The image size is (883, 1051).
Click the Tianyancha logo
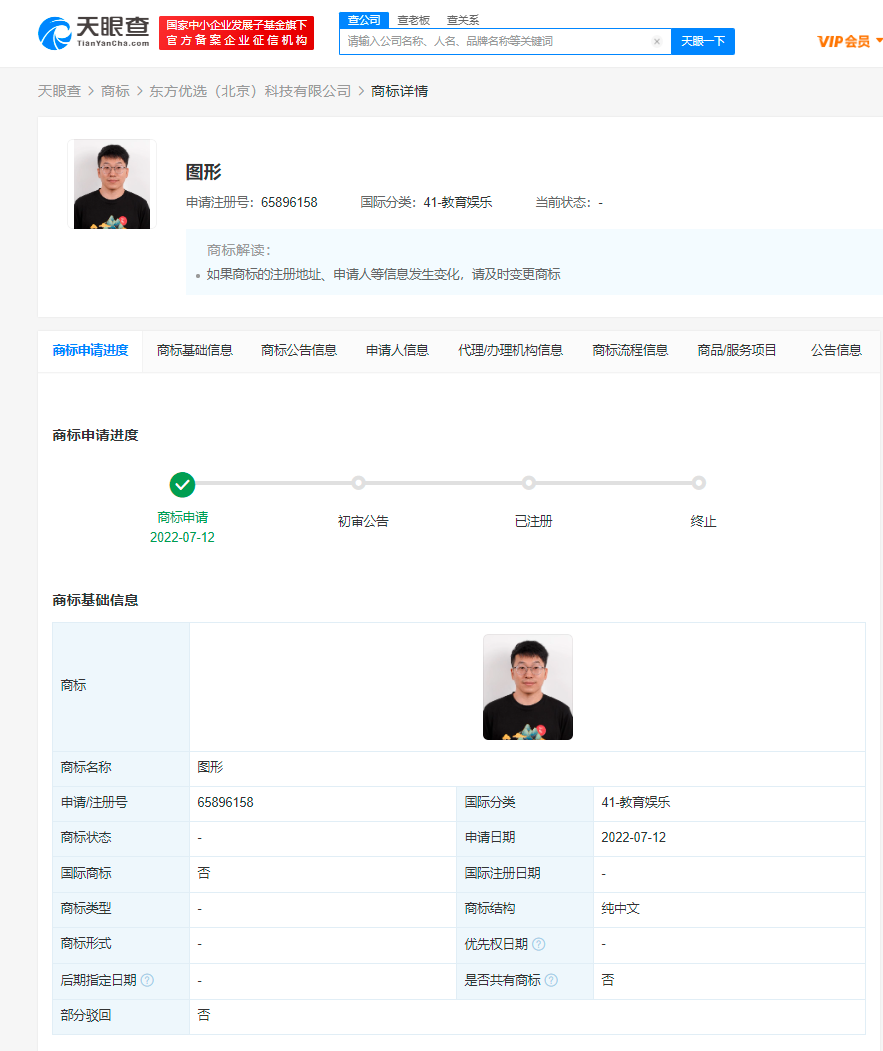[x=93, y=32]
